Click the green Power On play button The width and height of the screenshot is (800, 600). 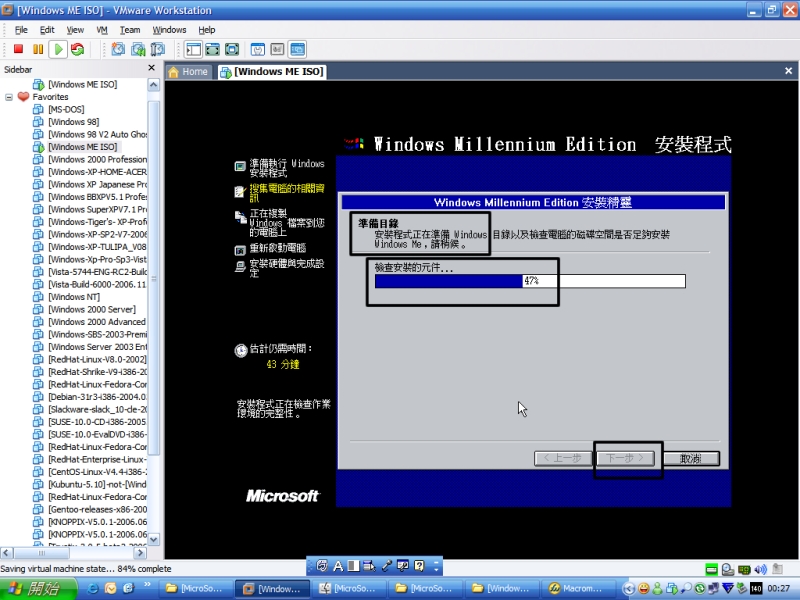pyautogui.click(x=58, y=49)
